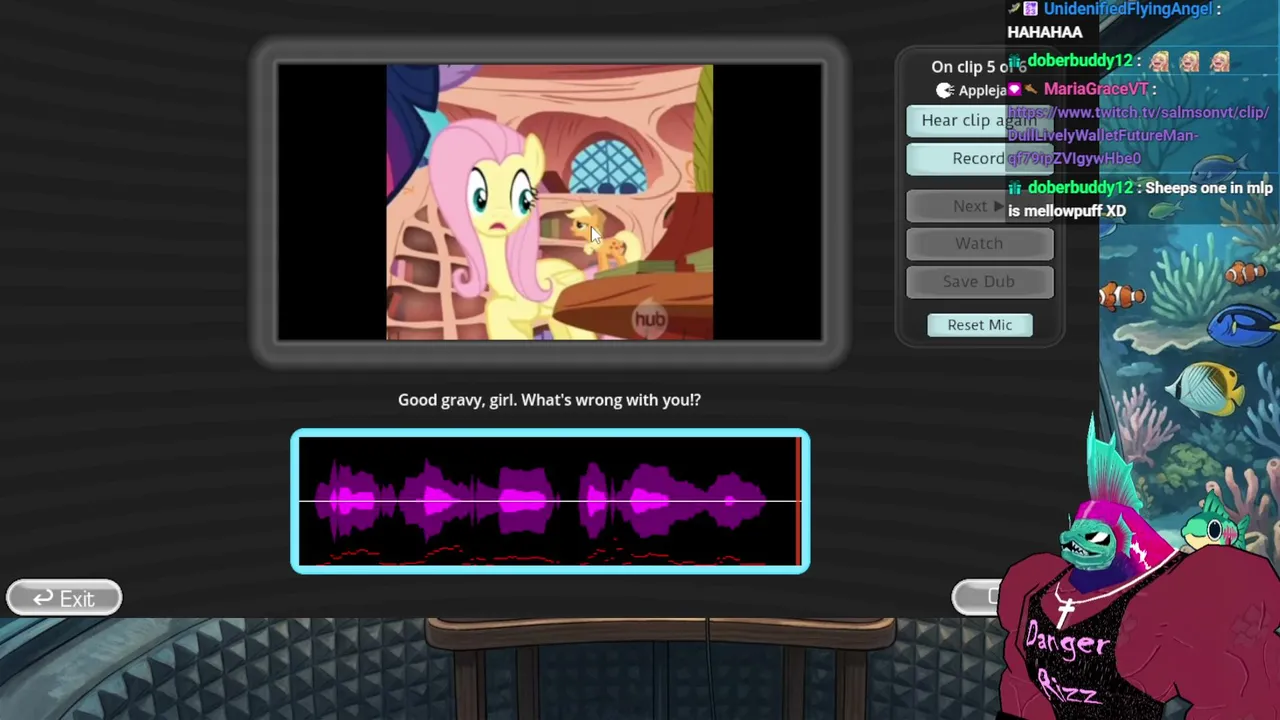The height and width of the screenshot is (720, 1280).
Task: Click the line "Good gravy, girl. What's wrong with you!?"
Action: (549, 400)
